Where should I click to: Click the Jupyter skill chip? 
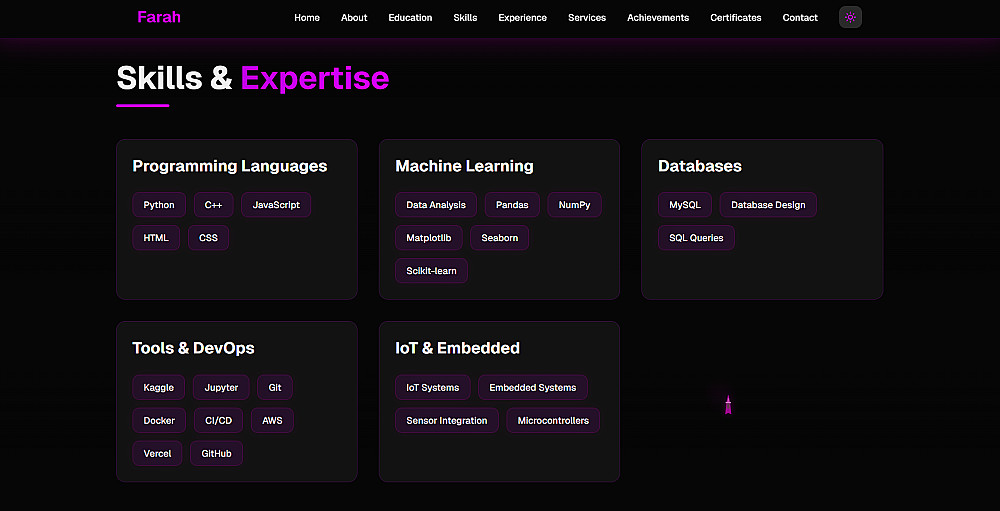(x=221, y=387)
